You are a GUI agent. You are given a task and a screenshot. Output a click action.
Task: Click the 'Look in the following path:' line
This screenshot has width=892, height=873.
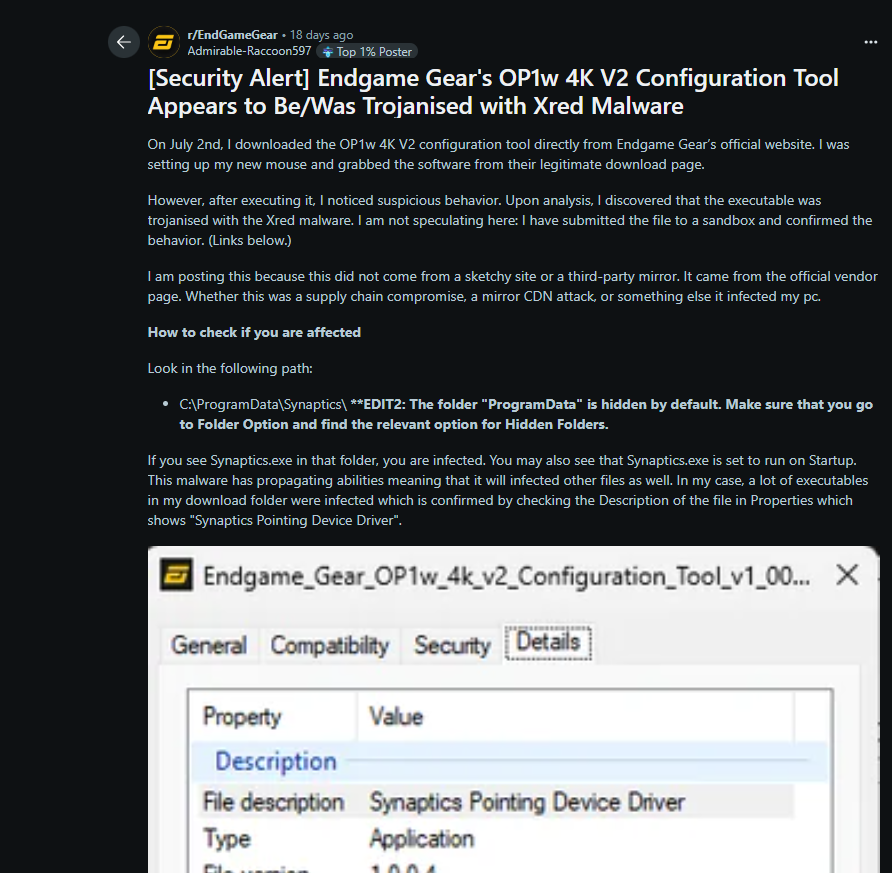click(230, 369)
